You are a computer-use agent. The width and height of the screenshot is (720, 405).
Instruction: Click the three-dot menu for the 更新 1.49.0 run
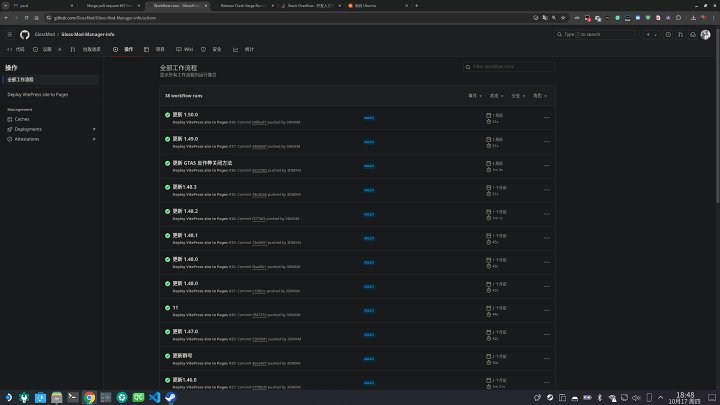(546, 141)
